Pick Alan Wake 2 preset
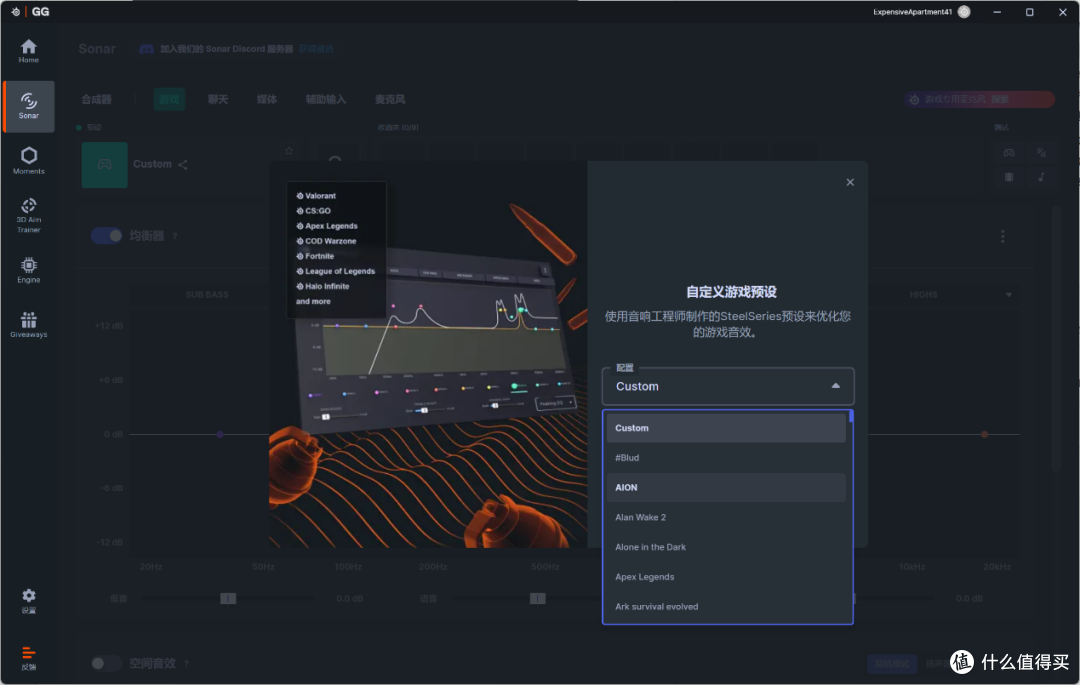The height and width of the screenshot is (685, 1080). [x=726, y=517]
